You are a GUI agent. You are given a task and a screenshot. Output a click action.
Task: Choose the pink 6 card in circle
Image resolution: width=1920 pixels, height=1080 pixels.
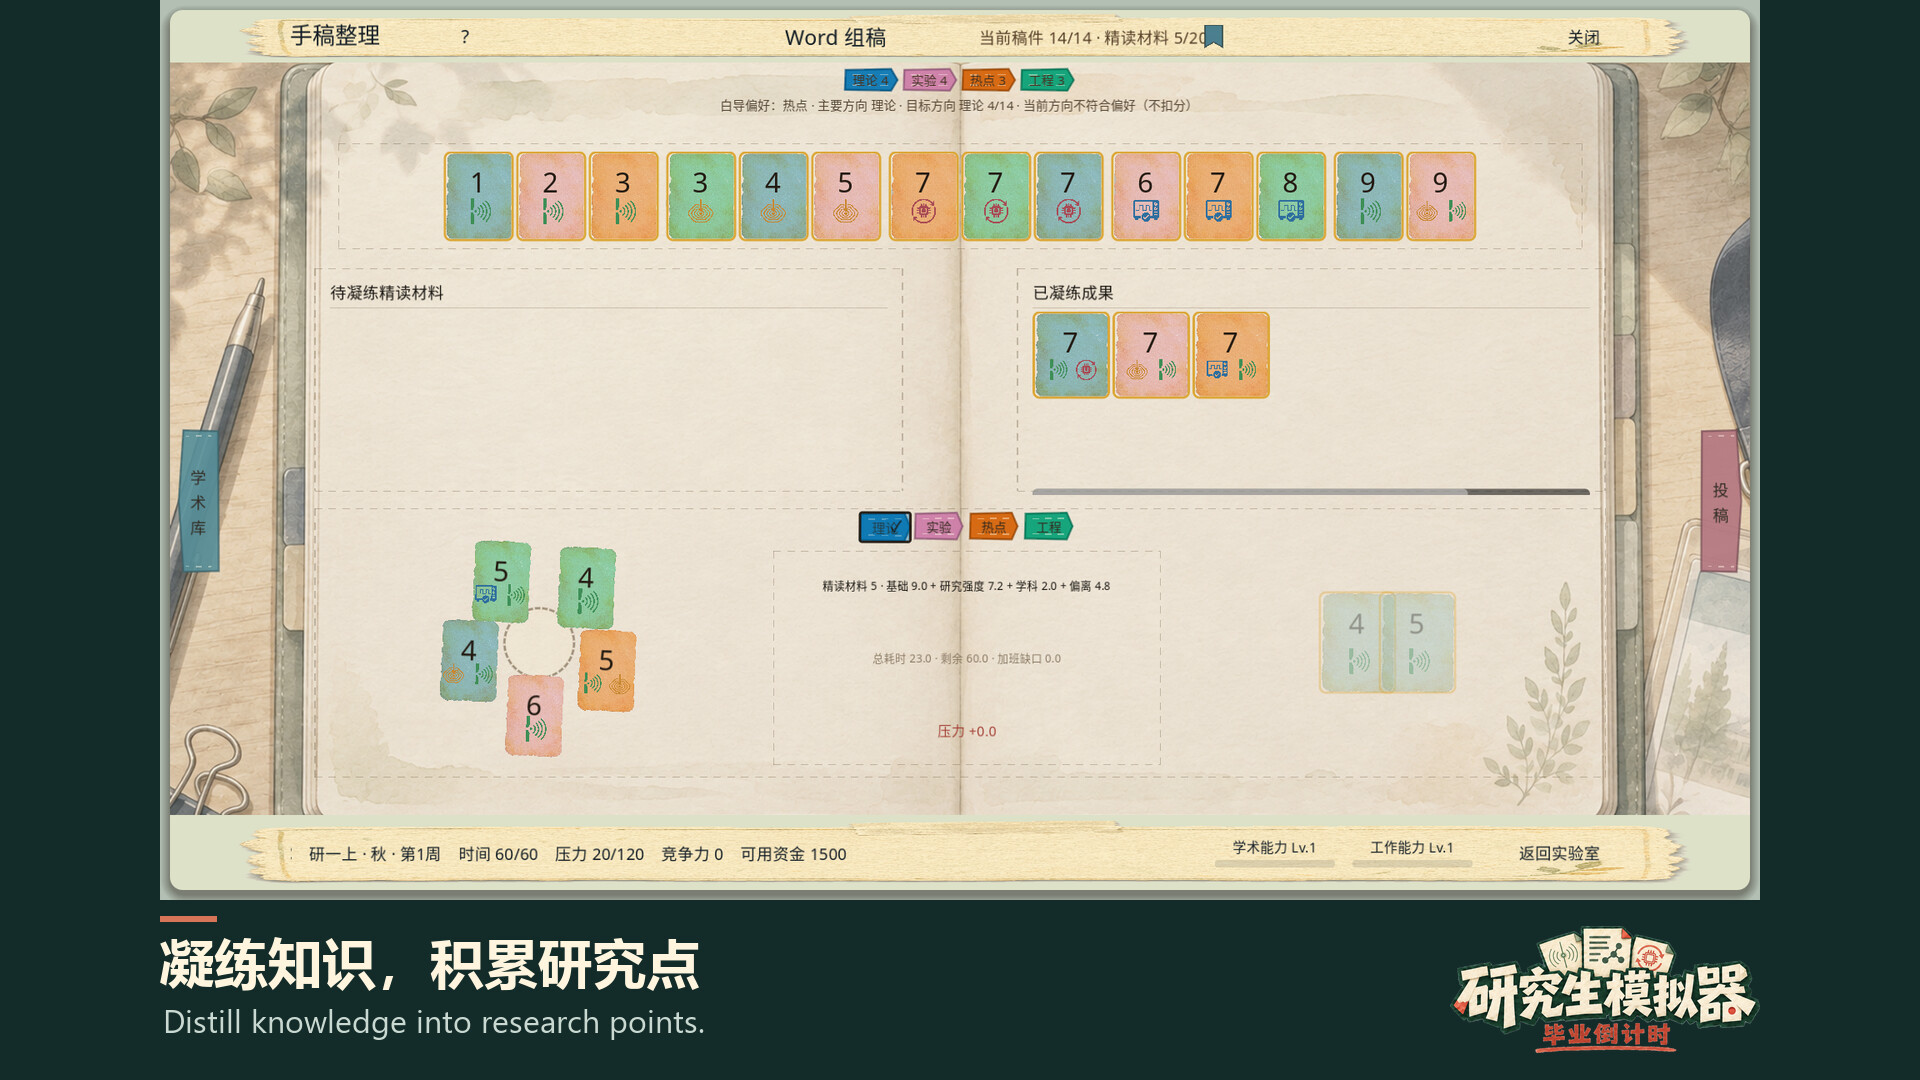pyautogui.click(x=534, y=715)
